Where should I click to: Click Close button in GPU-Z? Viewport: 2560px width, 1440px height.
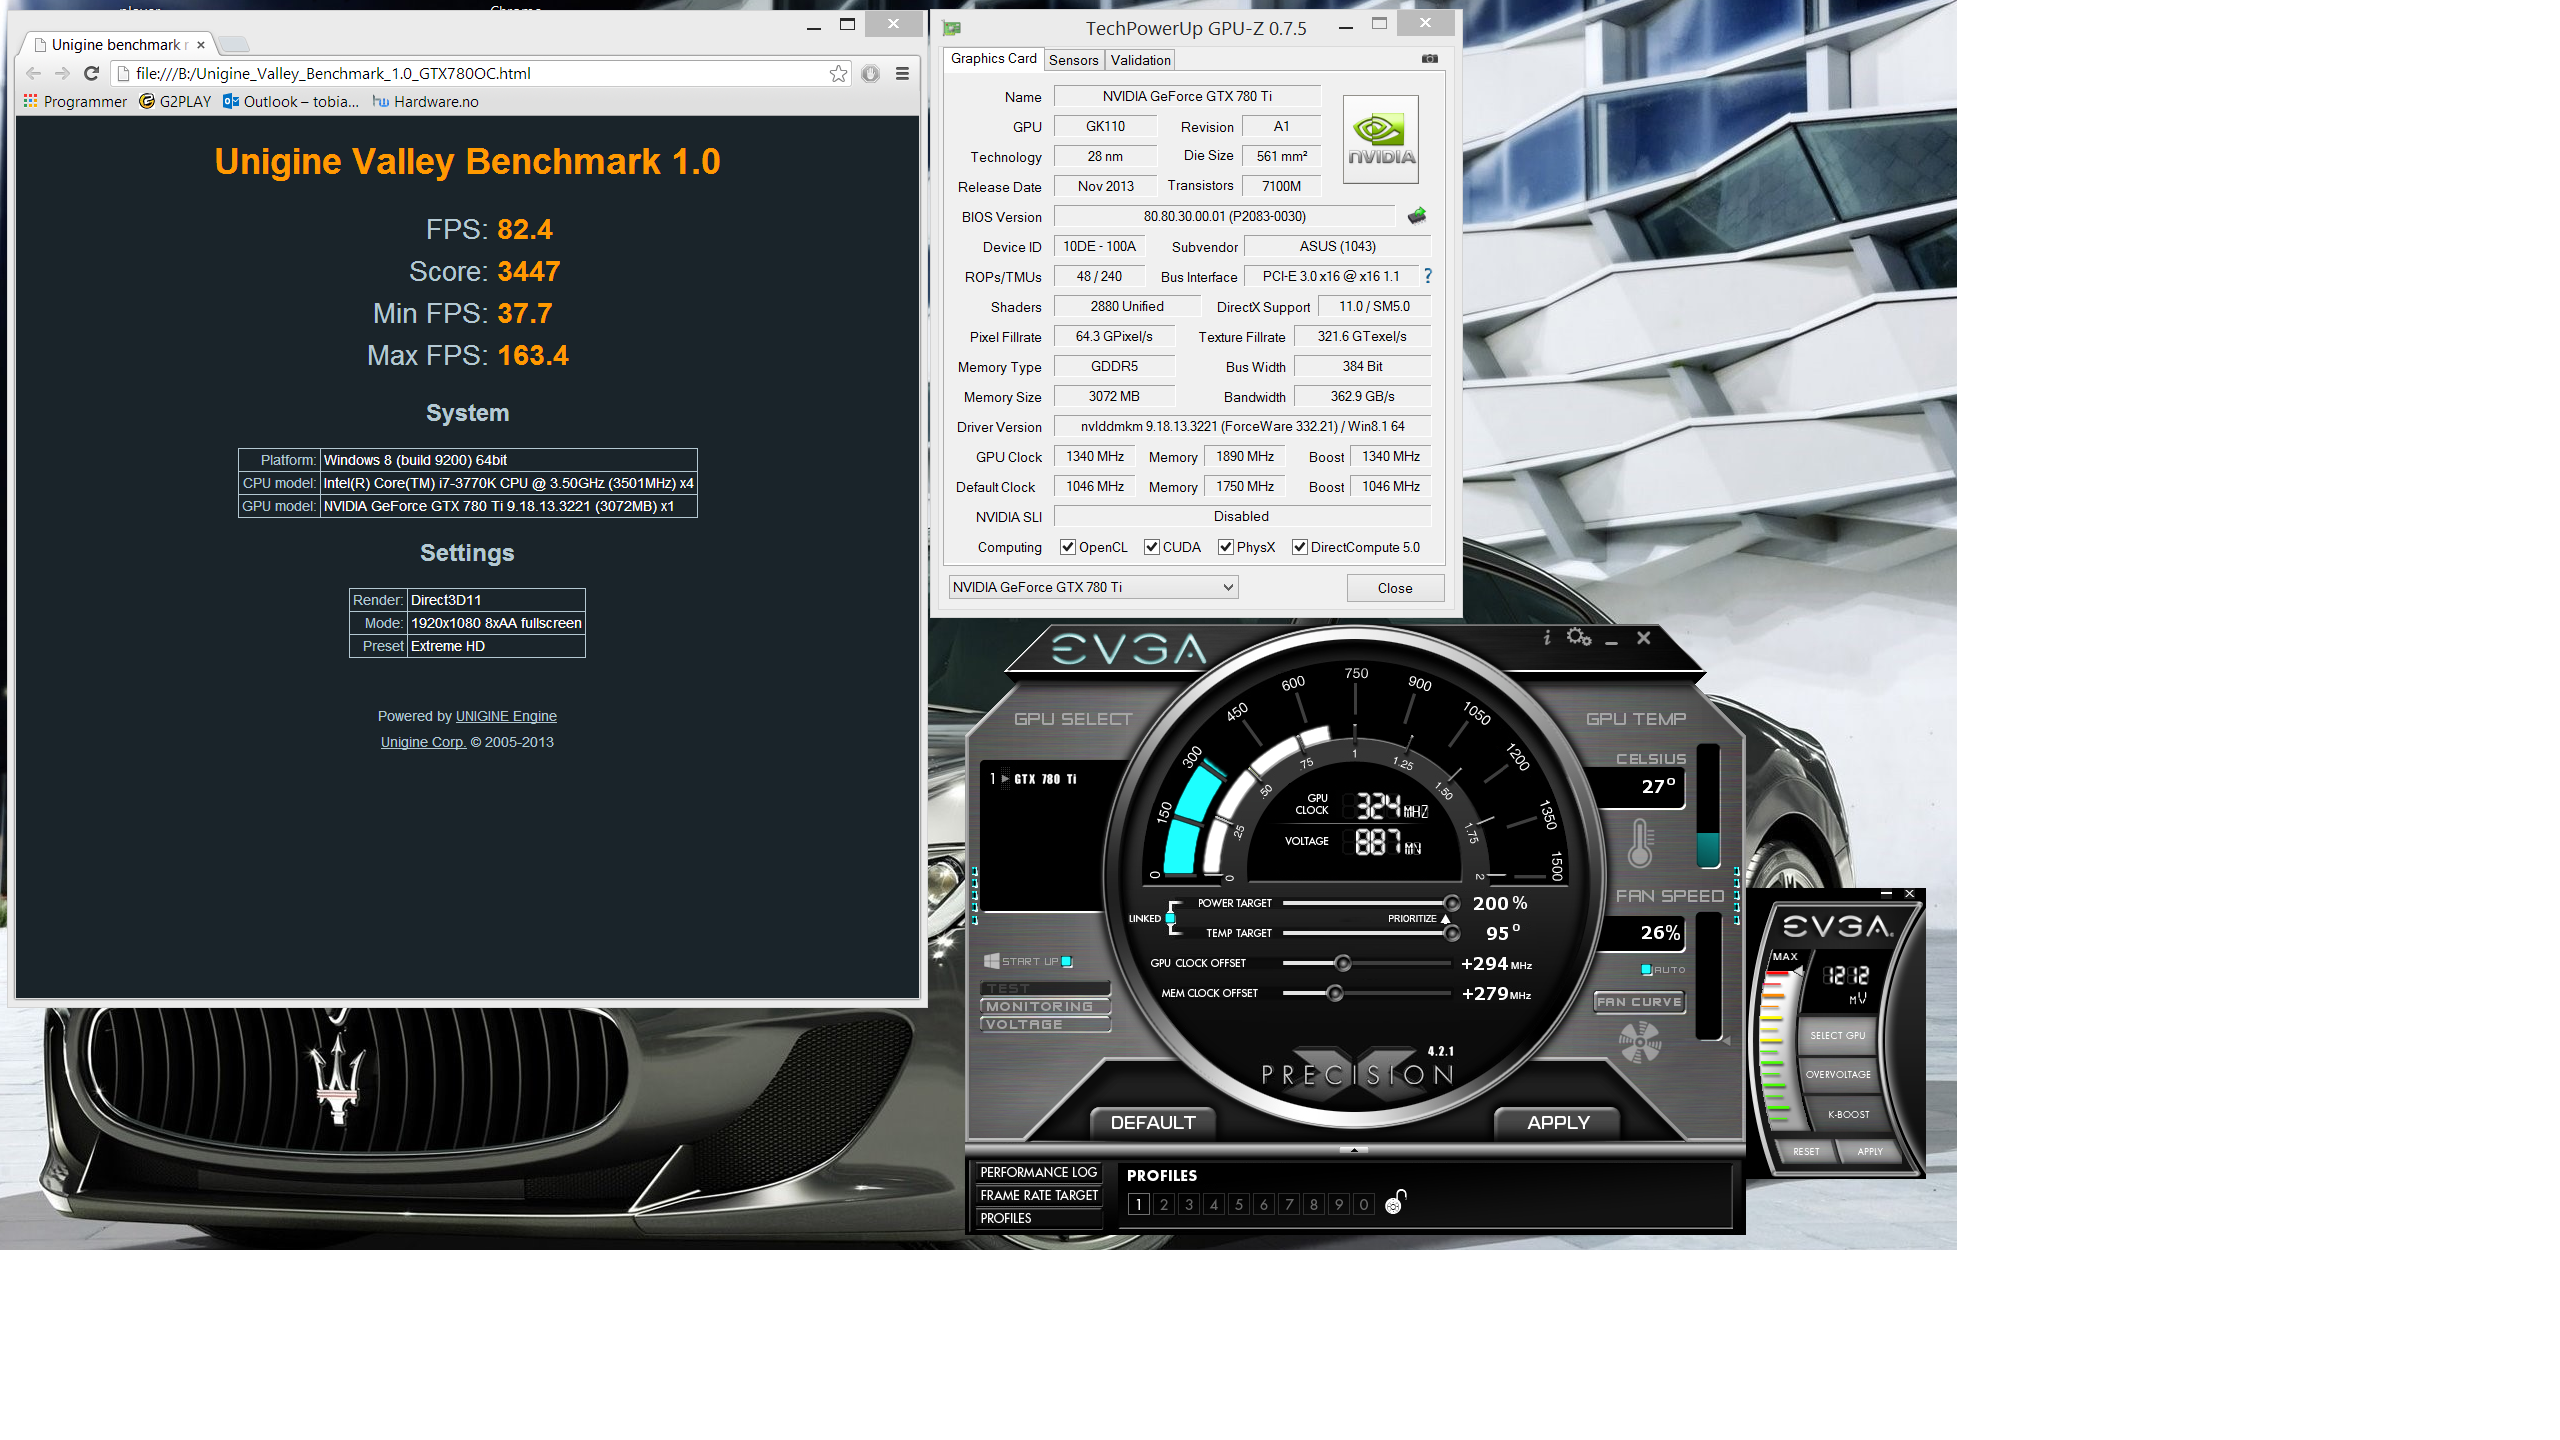click(1395, 588)
